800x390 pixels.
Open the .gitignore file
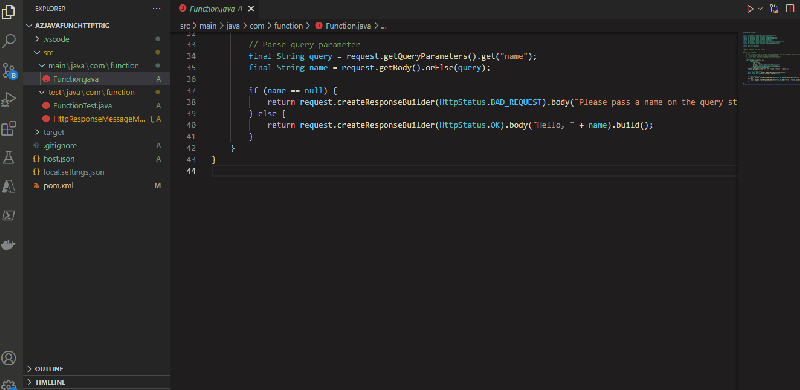click(x=60, y=145)
